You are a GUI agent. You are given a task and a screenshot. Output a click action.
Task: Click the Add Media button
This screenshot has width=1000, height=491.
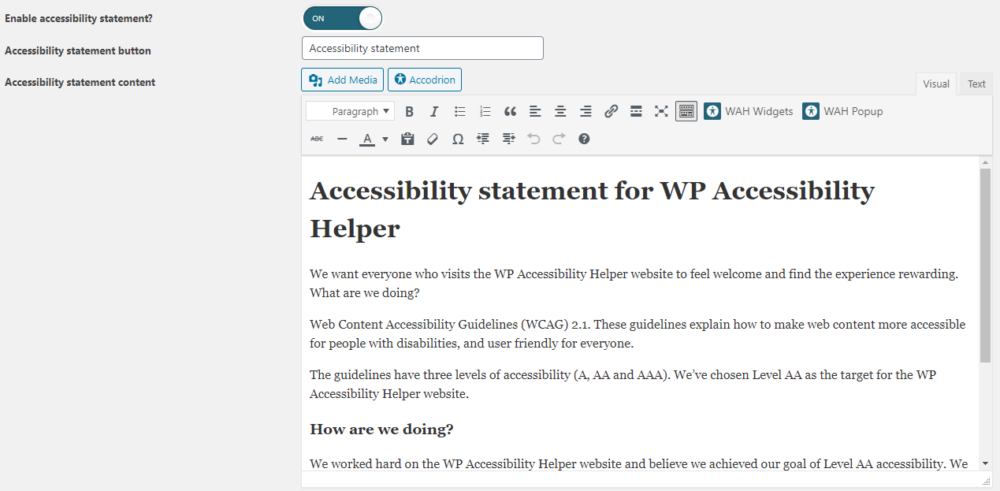click(342, 80)
